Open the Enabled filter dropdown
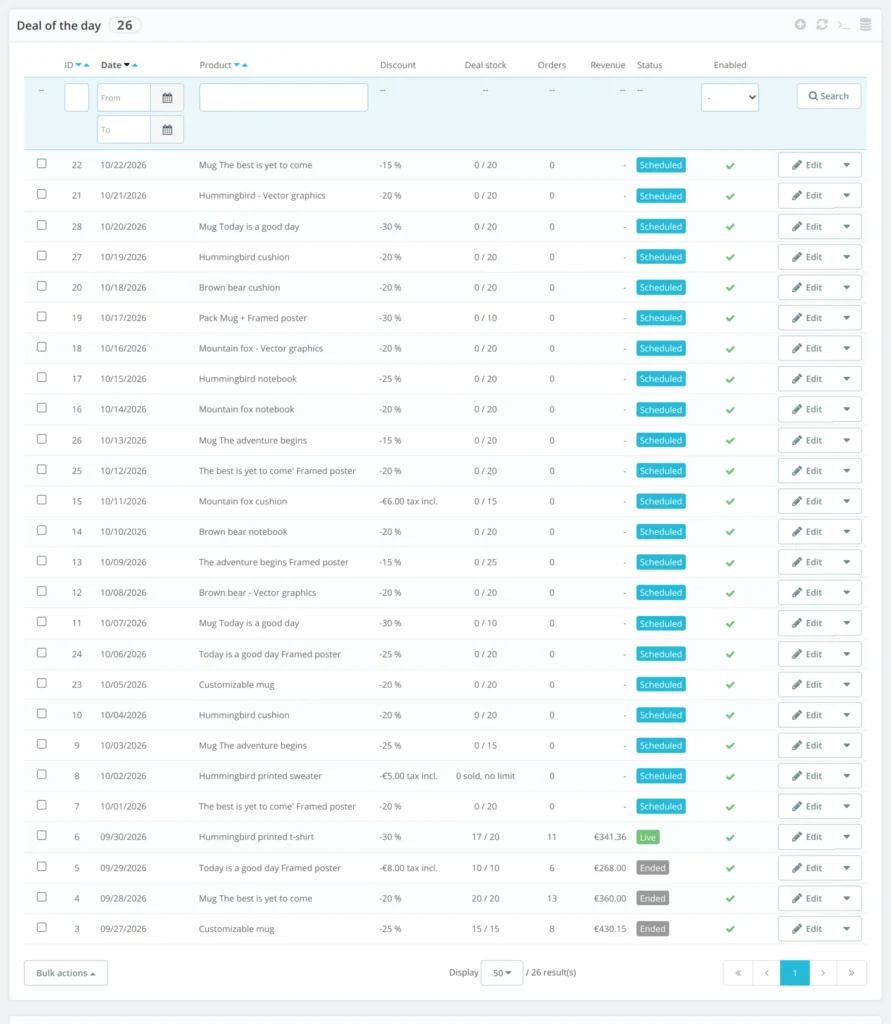Screen dimensions: 891x1024 pos(730,98)
